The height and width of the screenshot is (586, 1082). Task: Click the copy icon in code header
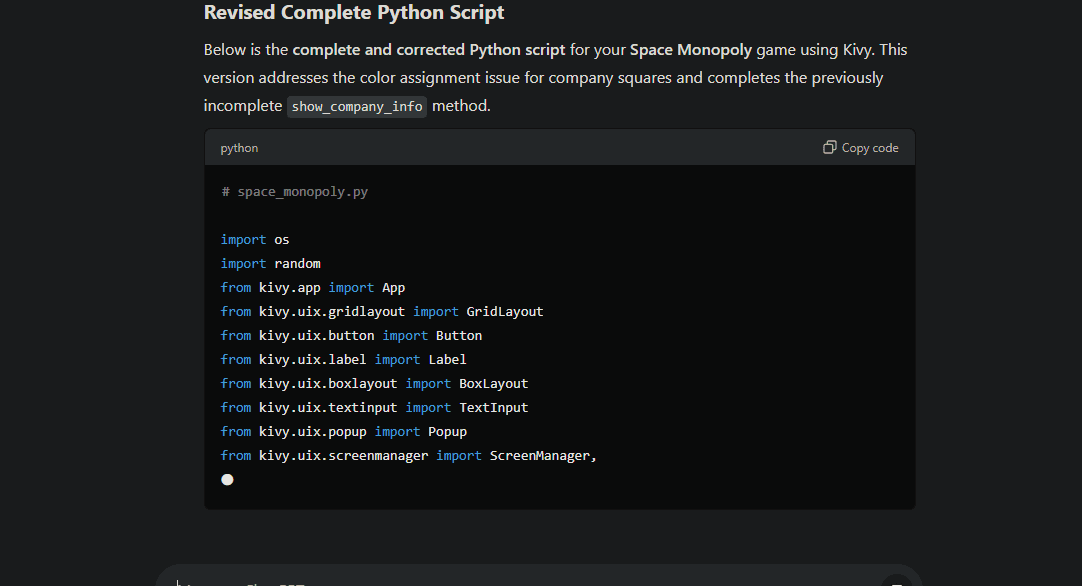[829, 147]
